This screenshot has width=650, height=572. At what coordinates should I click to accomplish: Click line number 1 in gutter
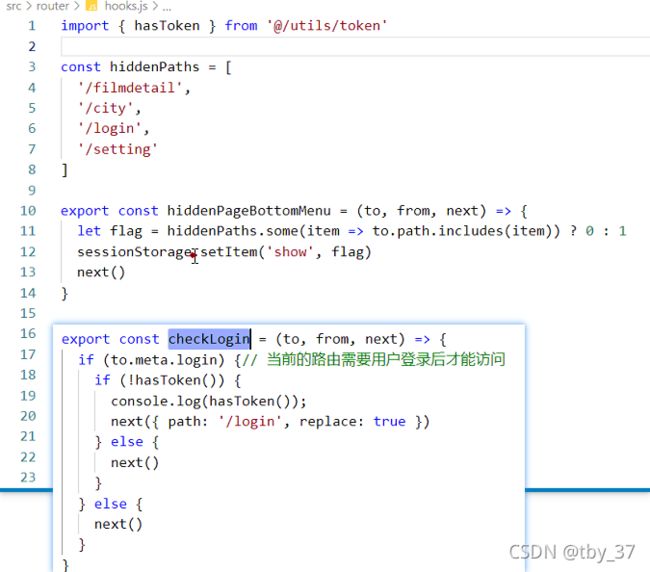pos(32,26)
